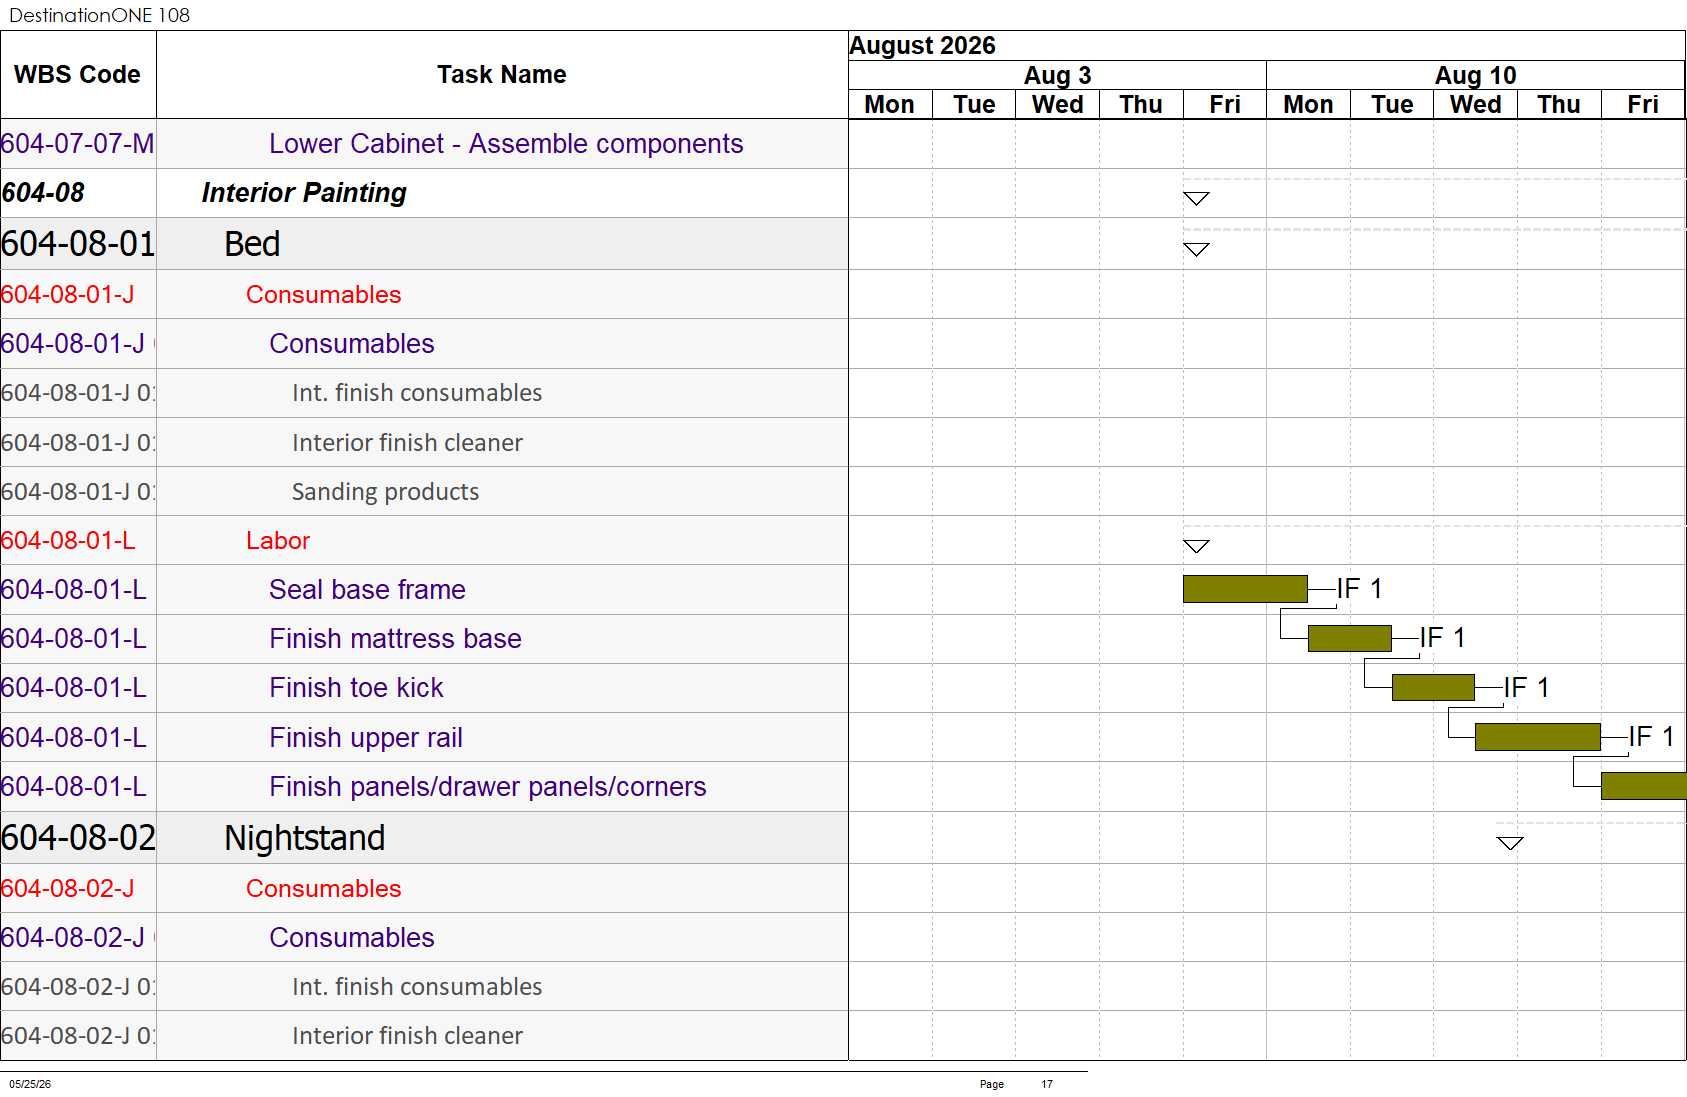Click the Page 17 footer text
The height and width of the screenshot is (1097, 1687).
(1016, 1084)
